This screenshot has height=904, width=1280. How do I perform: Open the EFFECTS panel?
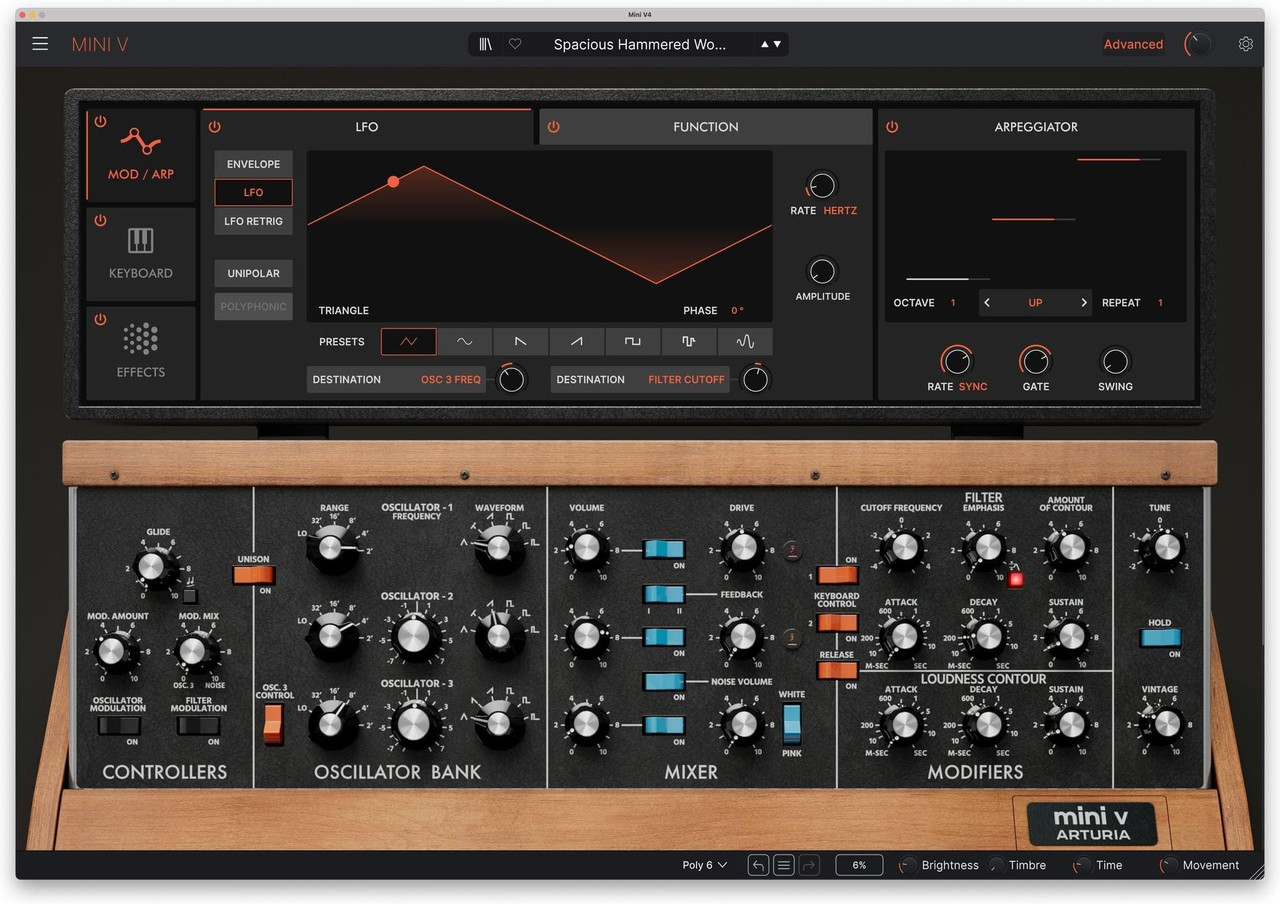tap(141, 353)
